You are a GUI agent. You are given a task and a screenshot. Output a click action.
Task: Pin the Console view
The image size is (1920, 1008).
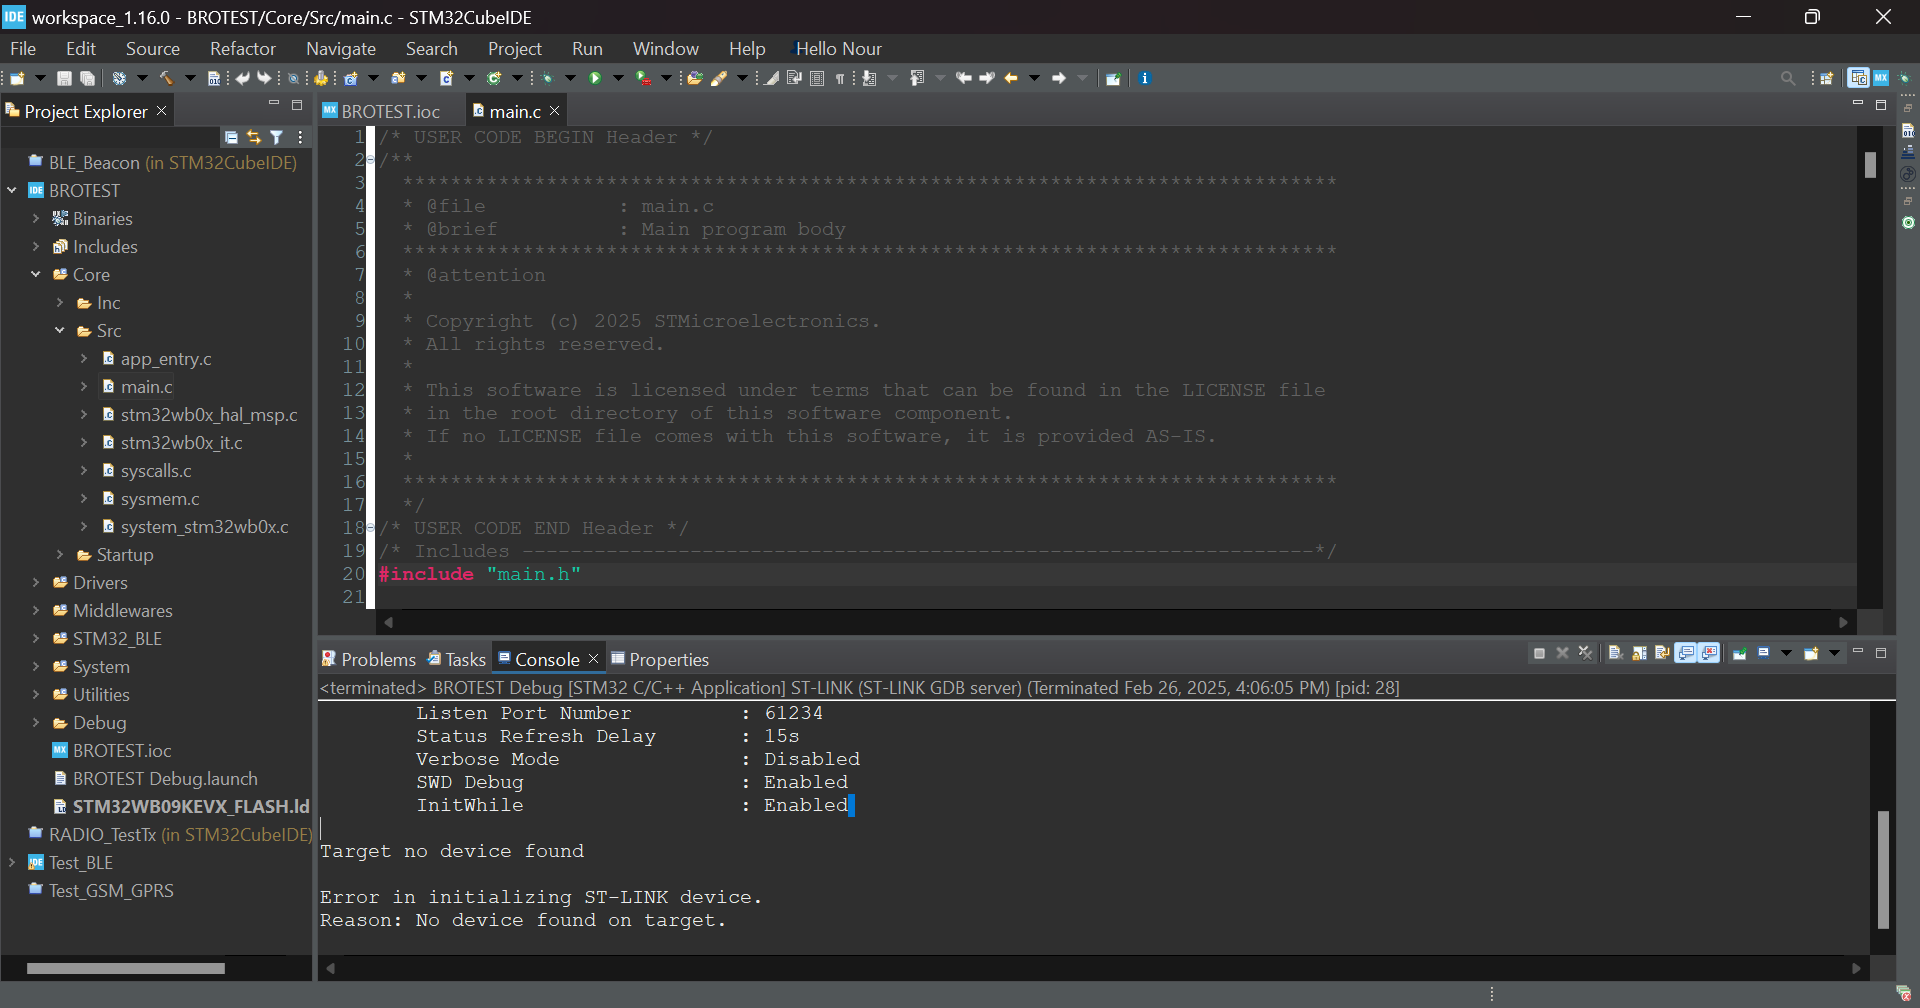pyautogui.click(x=1740, y=653)
